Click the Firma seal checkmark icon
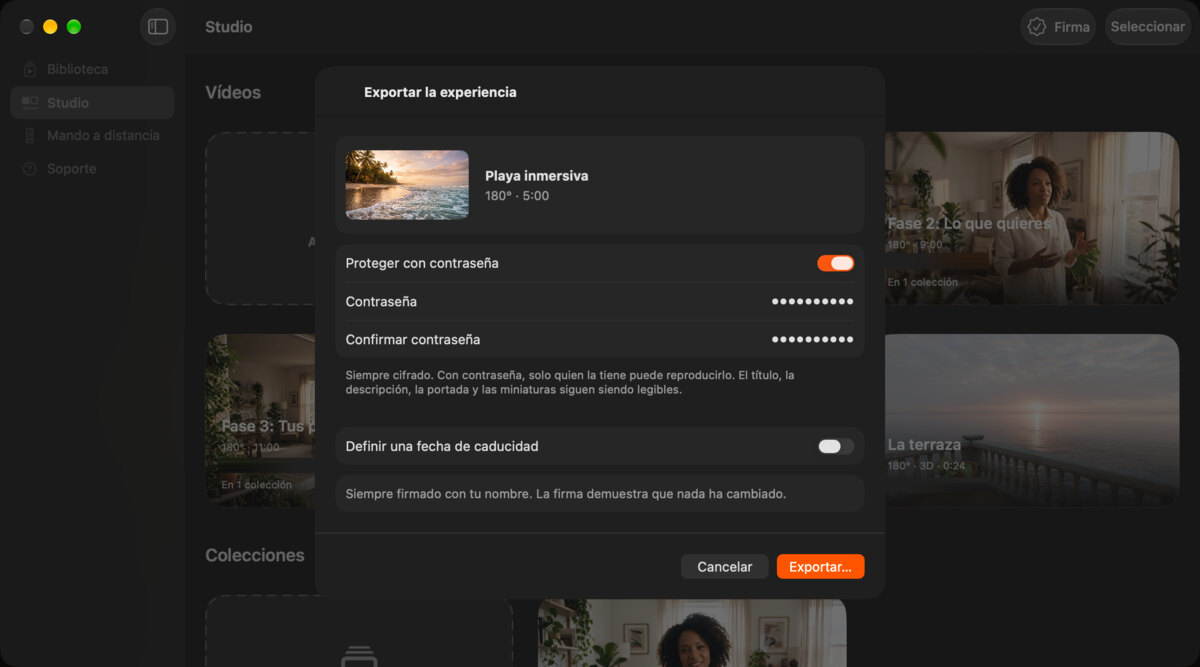The width and height of the screenshot is (1200, 667). pos(1038,27)
